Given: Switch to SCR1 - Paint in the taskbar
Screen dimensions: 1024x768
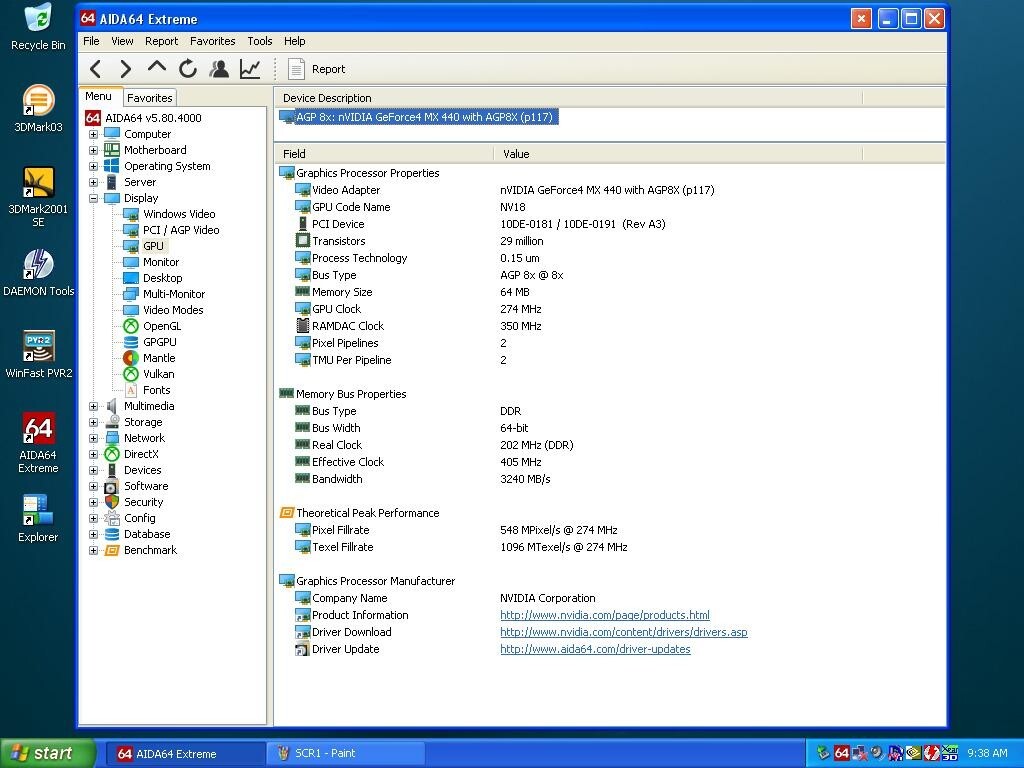Looking at the screenshot, I should coord(346,754).
